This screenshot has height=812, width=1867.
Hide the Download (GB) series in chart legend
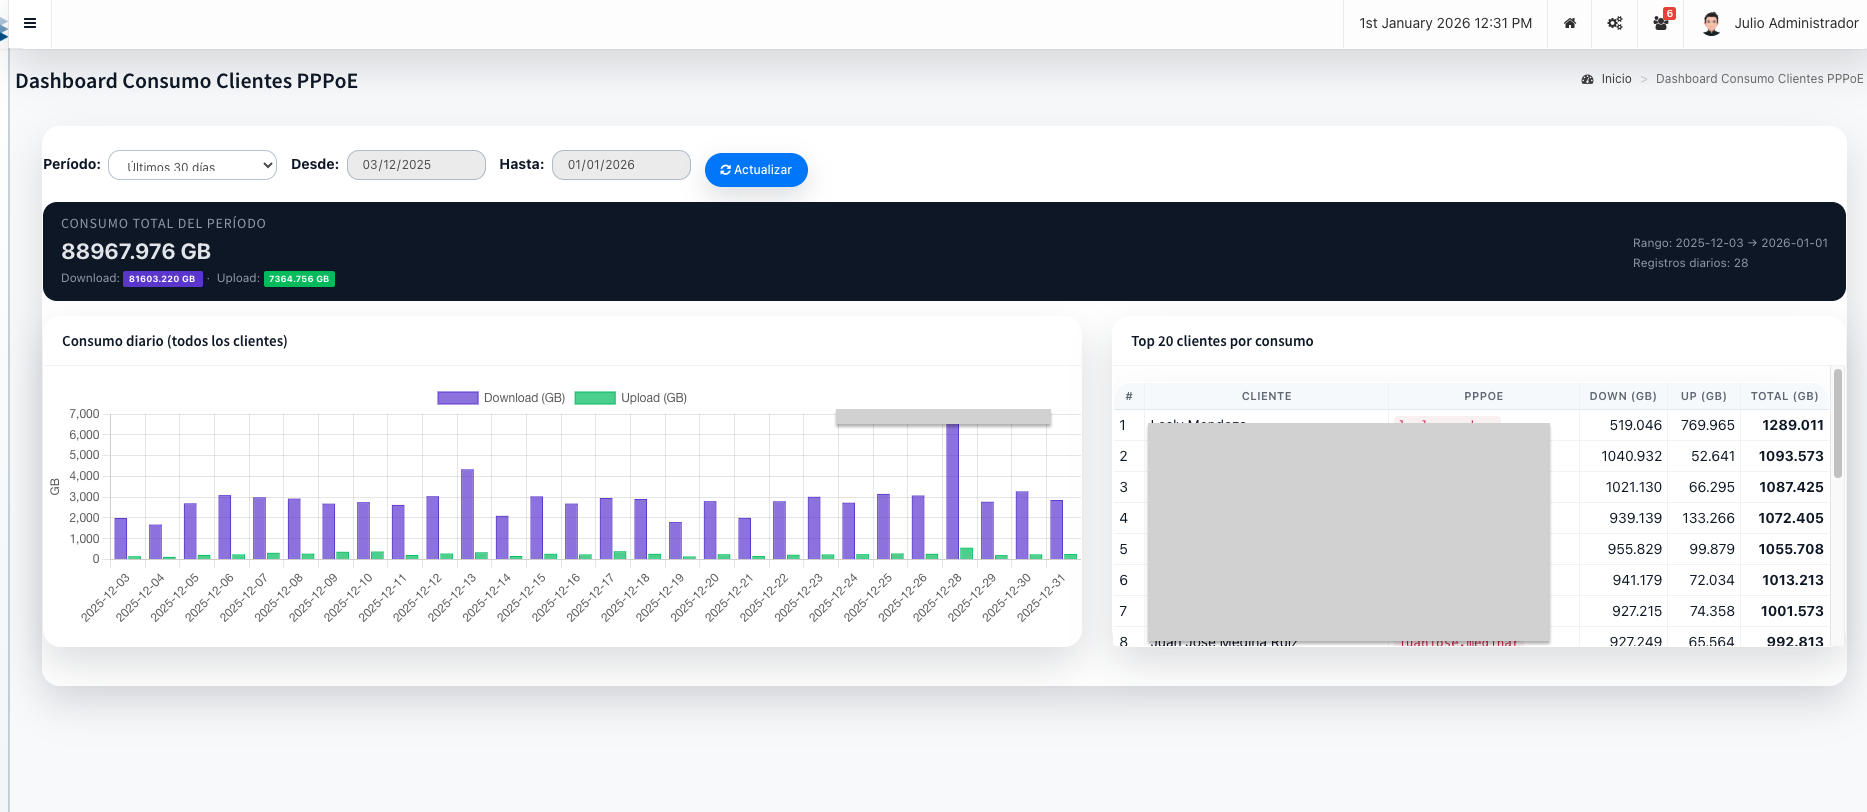[x=501, y=398]
